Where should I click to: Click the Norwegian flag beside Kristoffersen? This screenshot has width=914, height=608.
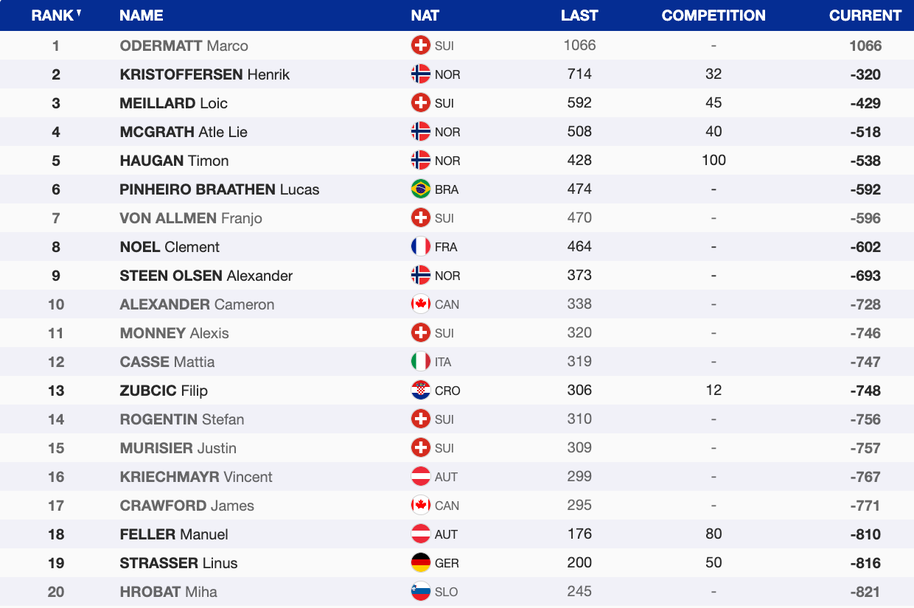[421, 74]
